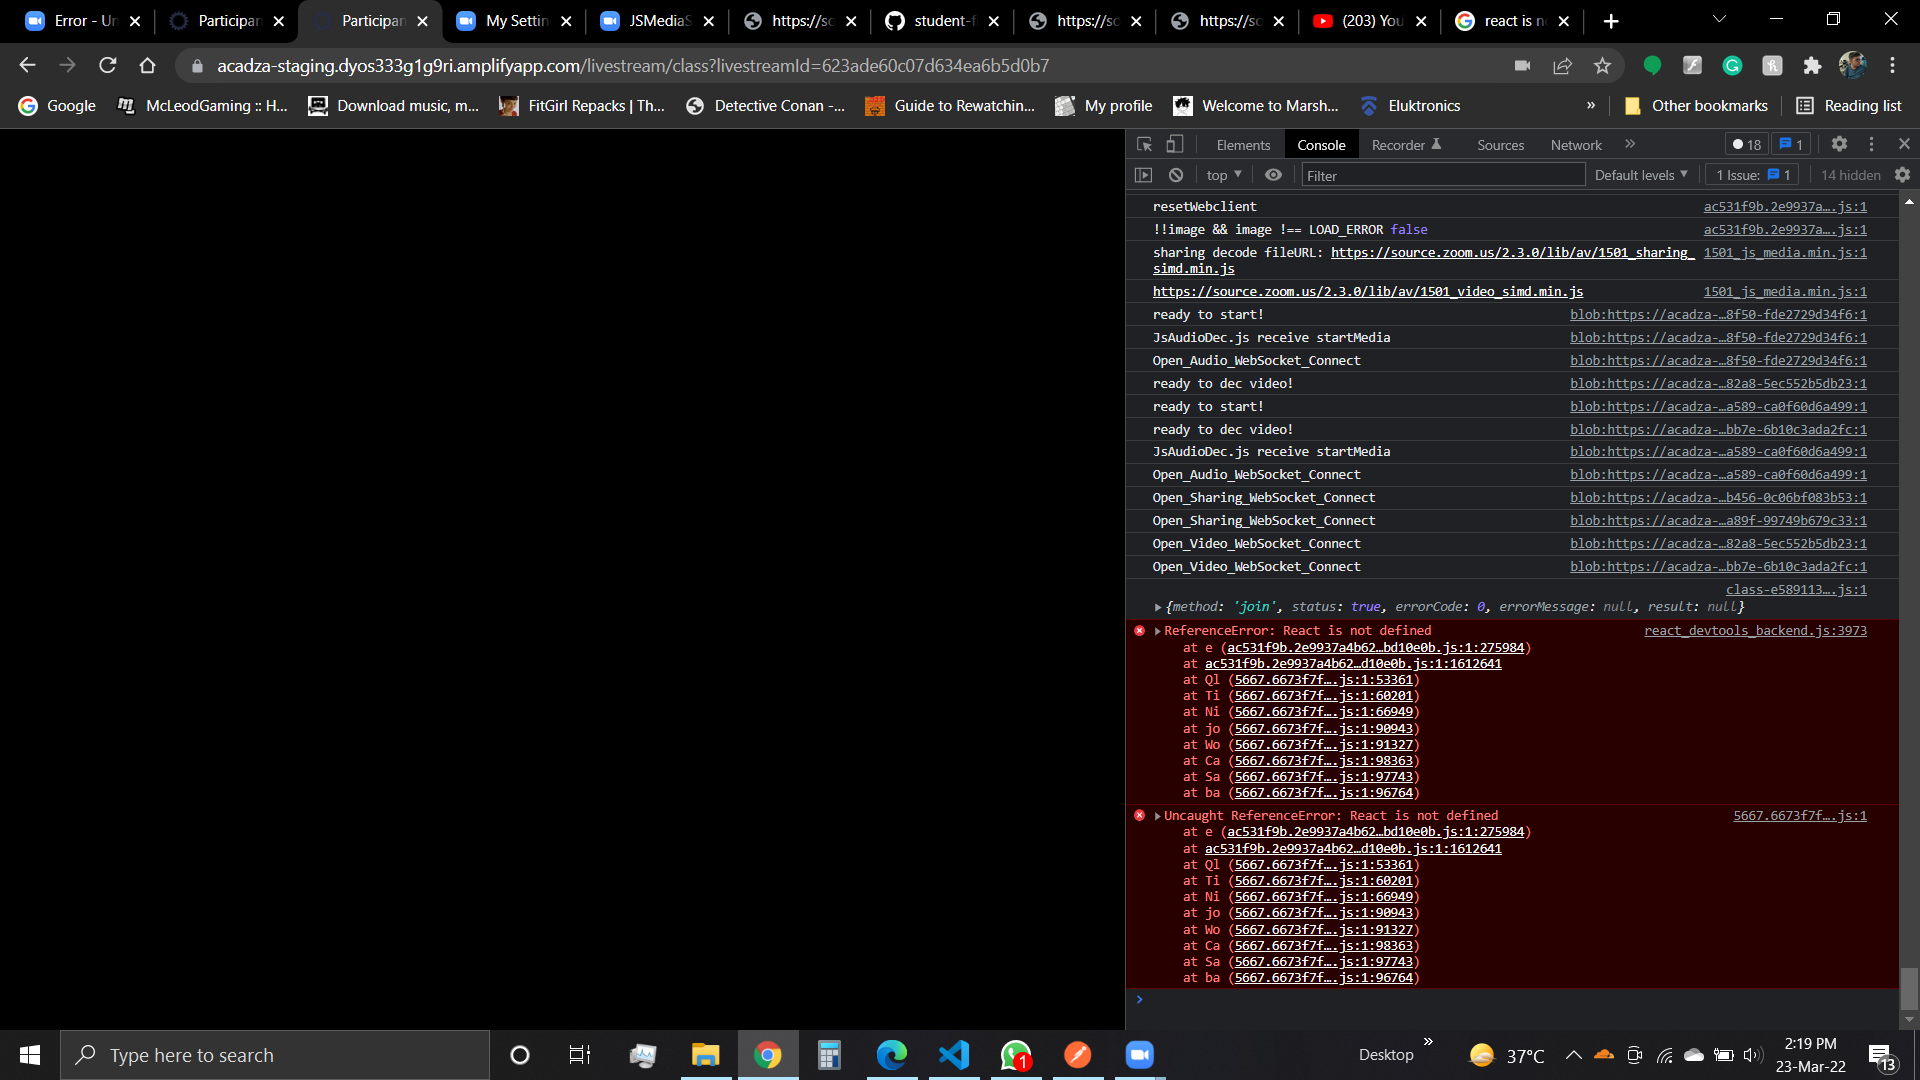The image size is (1920, 1080).
Task: Open the Extensions puzzle icon
Action: tap(1812, 66)
